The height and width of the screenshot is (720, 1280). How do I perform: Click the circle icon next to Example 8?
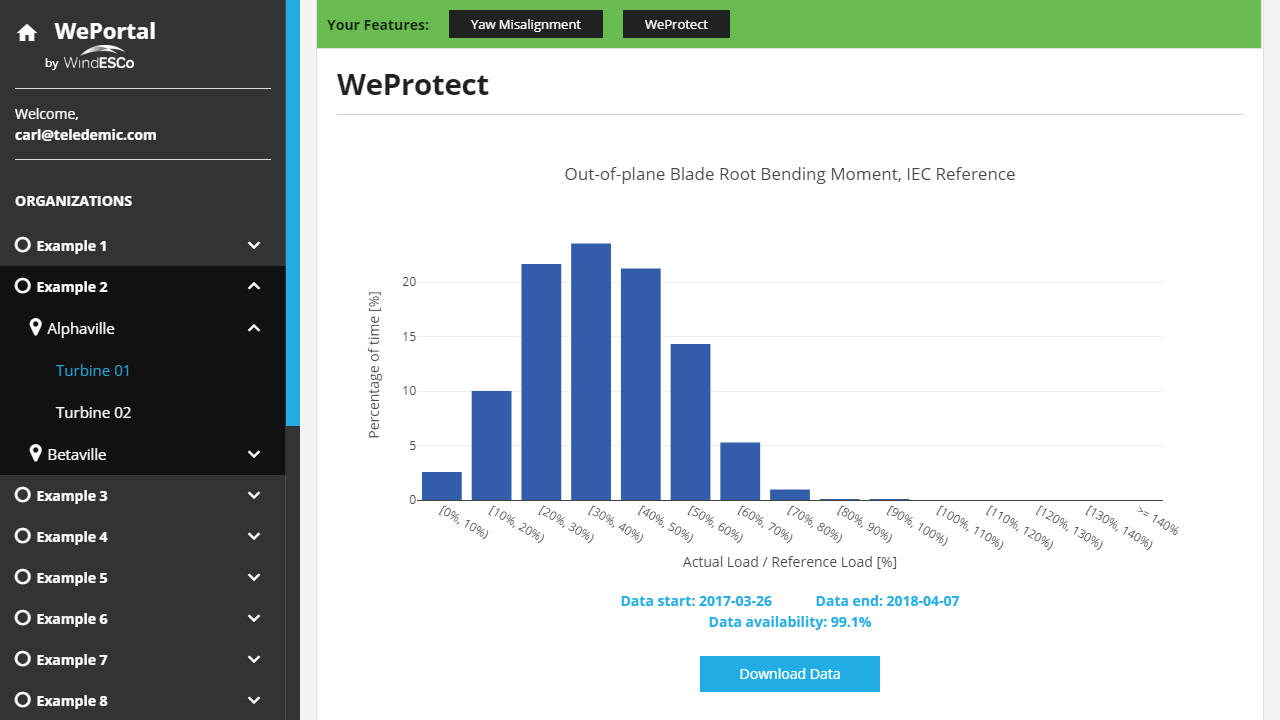pyautogui.click(x=23, y=700)
